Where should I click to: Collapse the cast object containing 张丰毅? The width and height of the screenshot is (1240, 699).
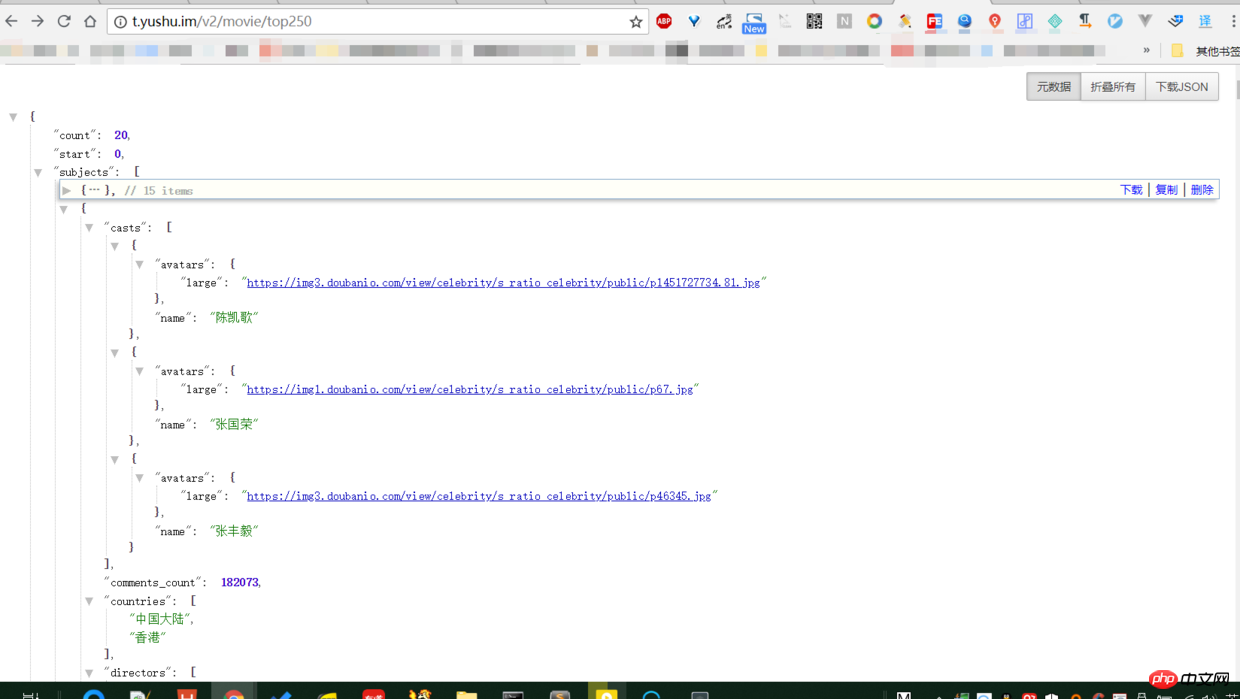(x=115, y=460)
